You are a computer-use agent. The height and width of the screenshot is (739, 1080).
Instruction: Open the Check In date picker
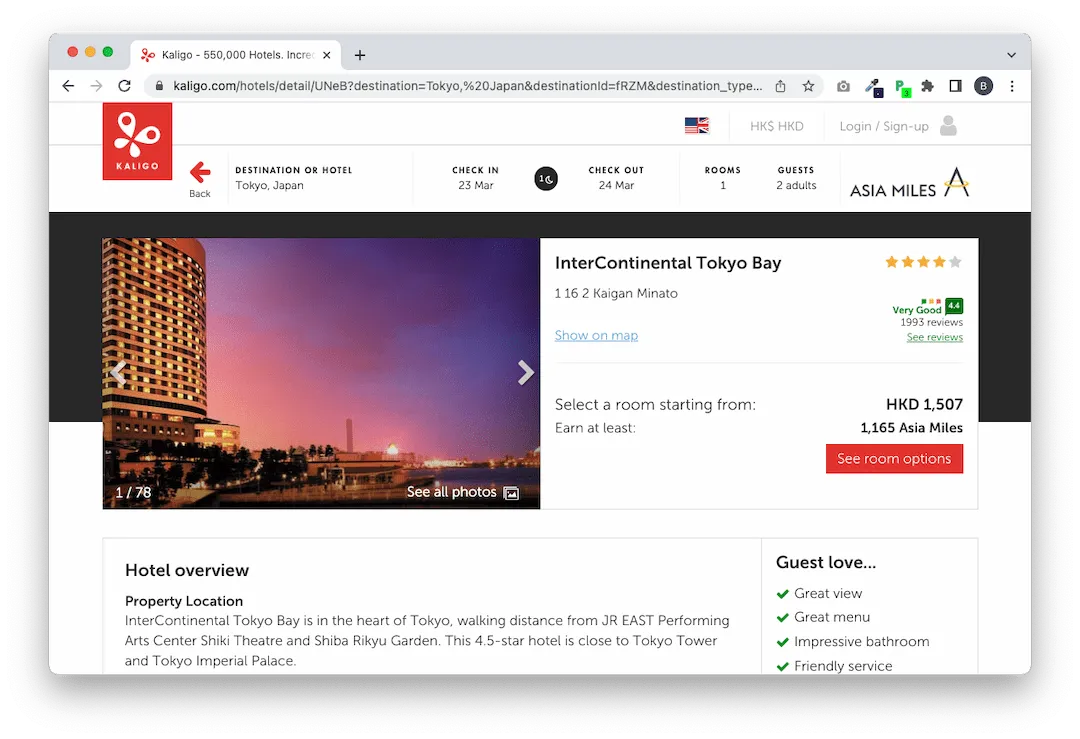click(476, 178)
